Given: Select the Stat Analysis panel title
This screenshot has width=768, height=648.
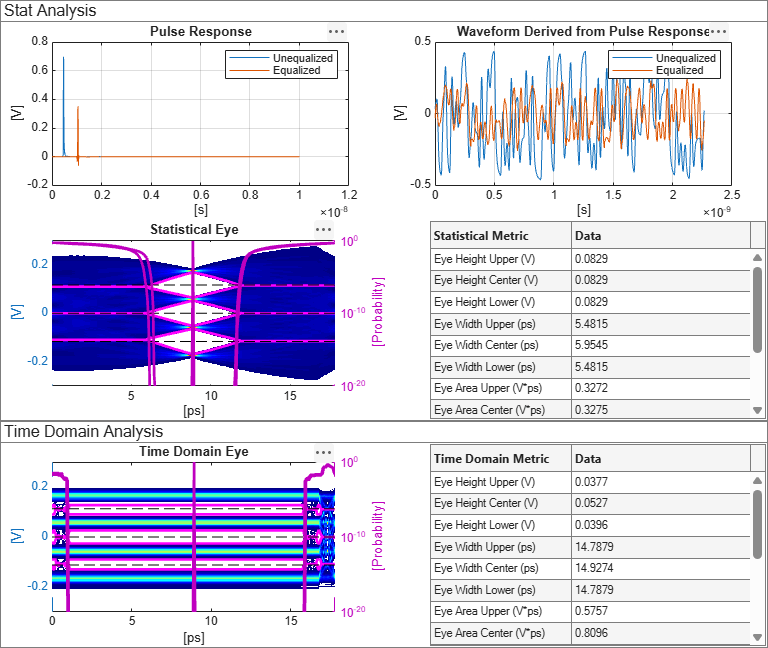Looking at the screenshot, I should point(50,11).
